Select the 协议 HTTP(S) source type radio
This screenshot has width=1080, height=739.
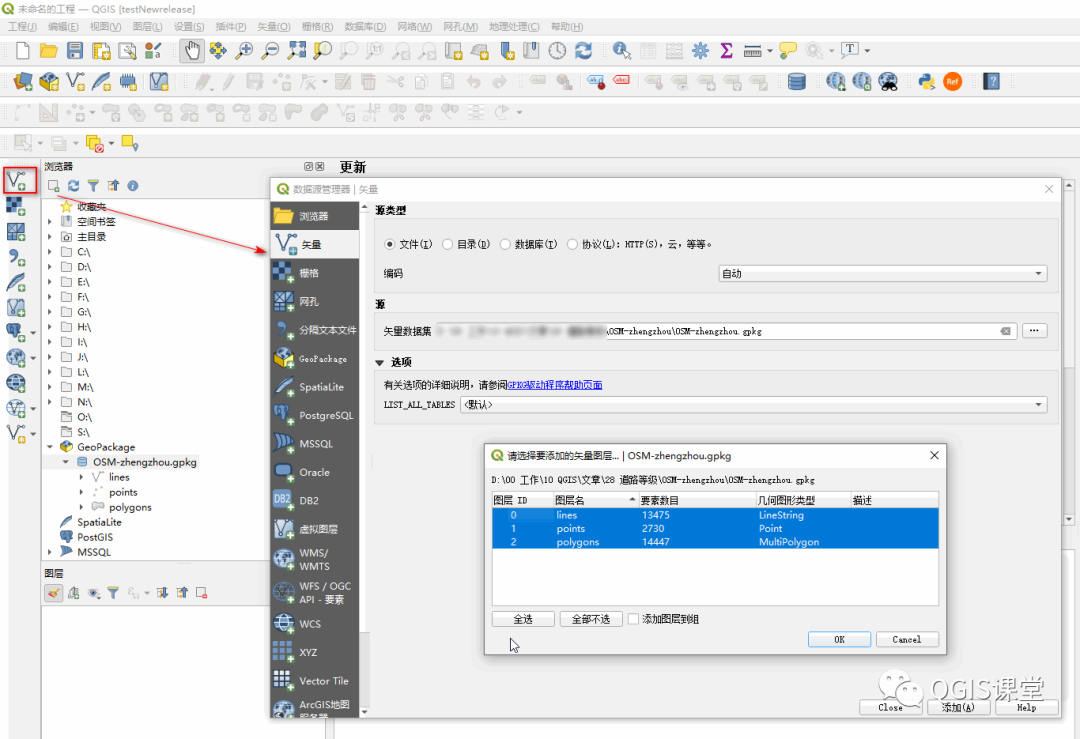[572, 244]
